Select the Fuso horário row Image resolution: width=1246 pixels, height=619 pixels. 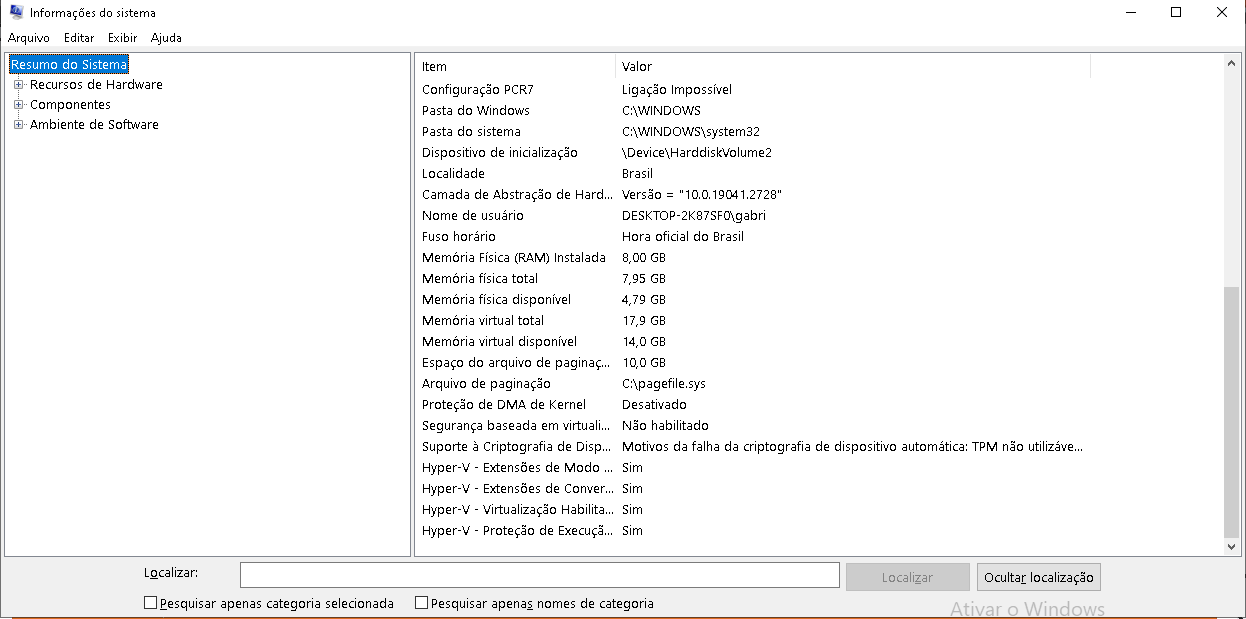coord(753,237)
